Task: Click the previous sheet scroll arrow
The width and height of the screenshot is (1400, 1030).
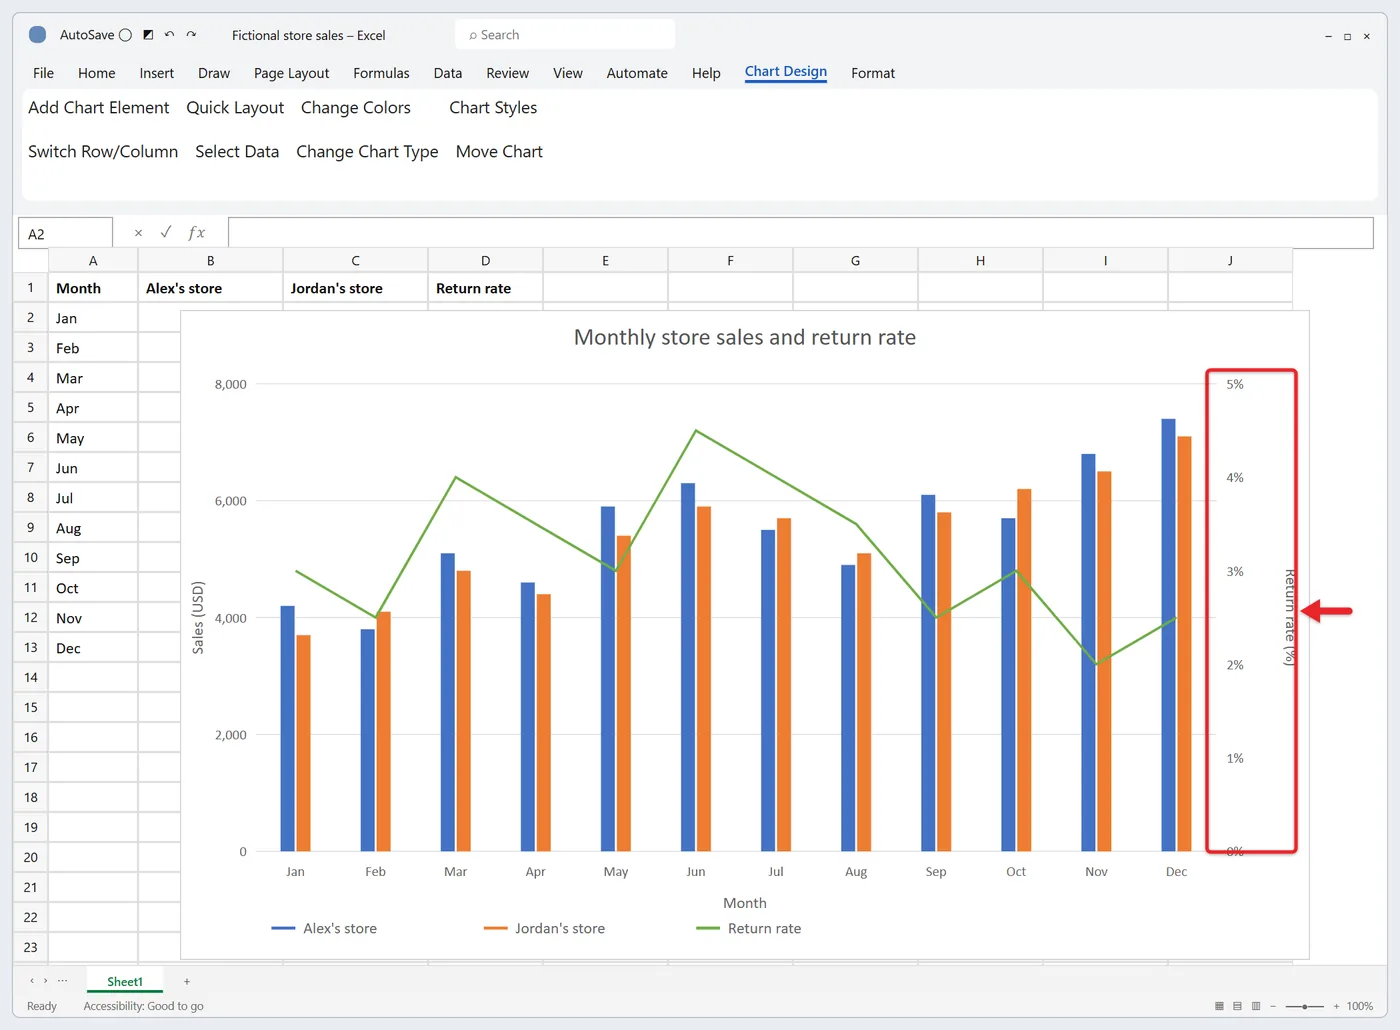Action: (x=32, y=981)
